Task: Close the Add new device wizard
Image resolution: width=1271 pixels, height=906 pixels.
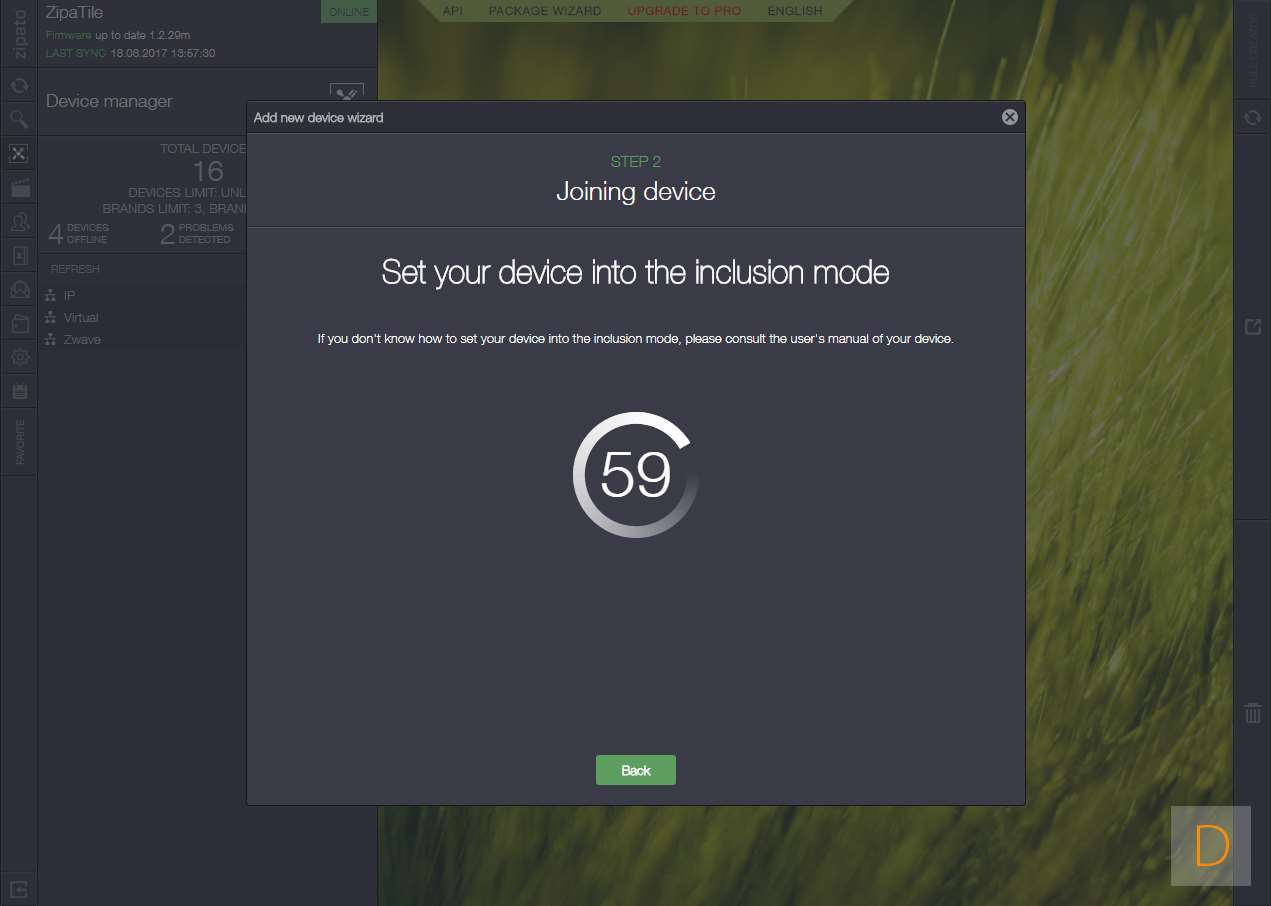Action: coord(1010,117)
